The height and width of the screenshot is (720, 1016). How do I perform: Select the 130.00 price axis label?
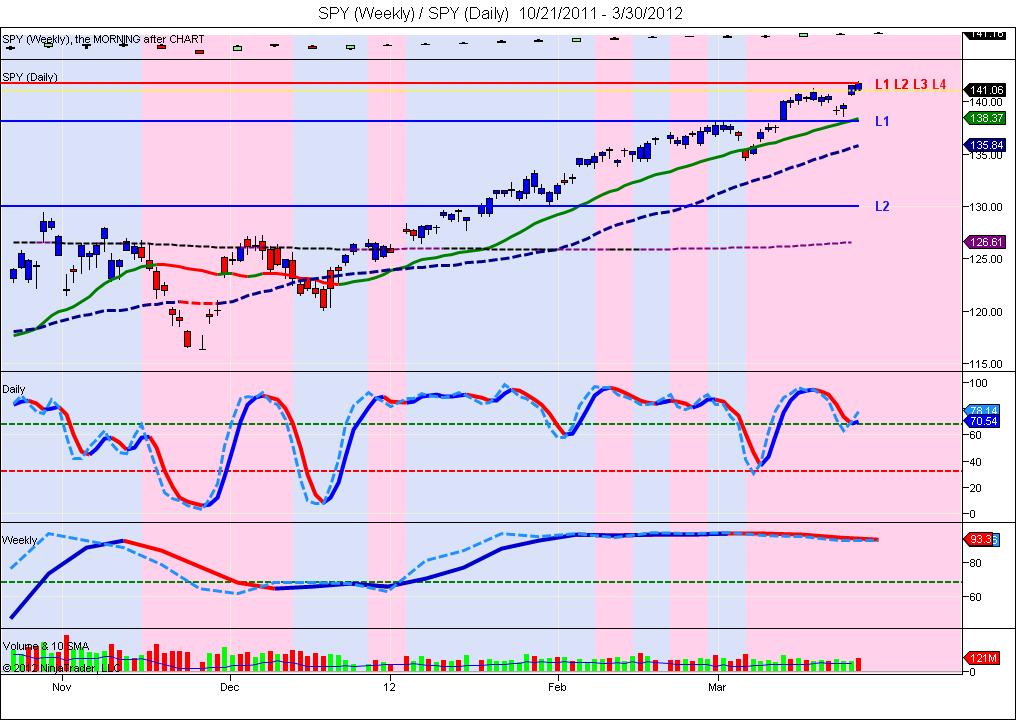pos(986,207)
